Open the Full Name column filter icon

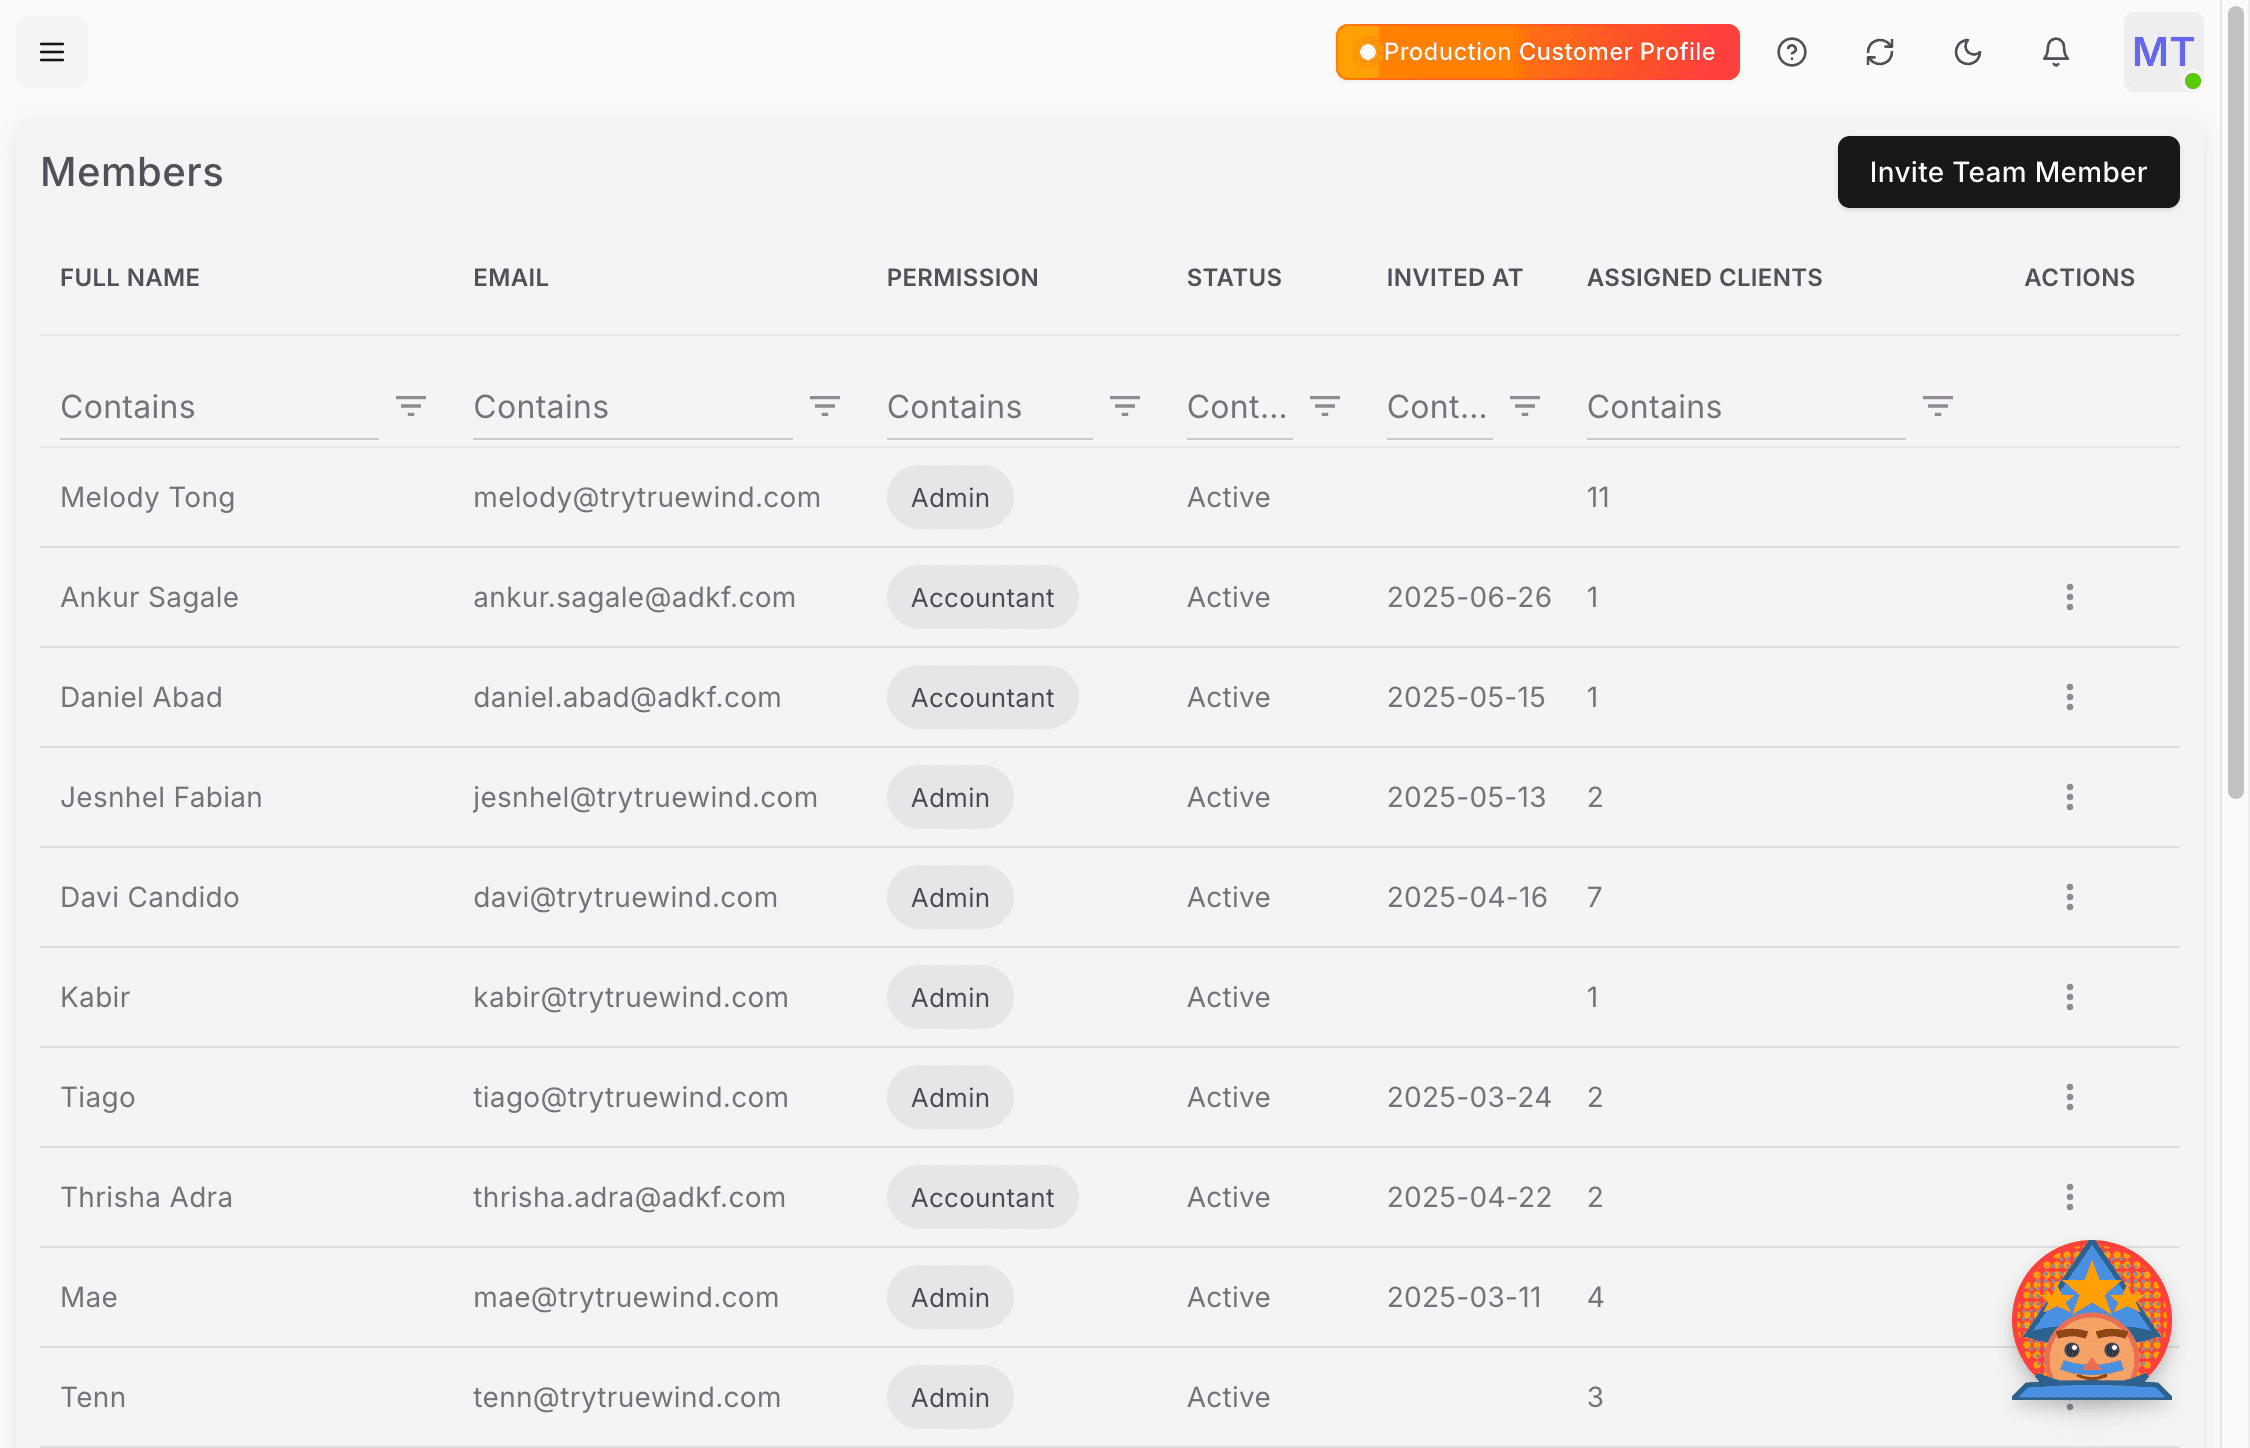[x=411, y=406]
